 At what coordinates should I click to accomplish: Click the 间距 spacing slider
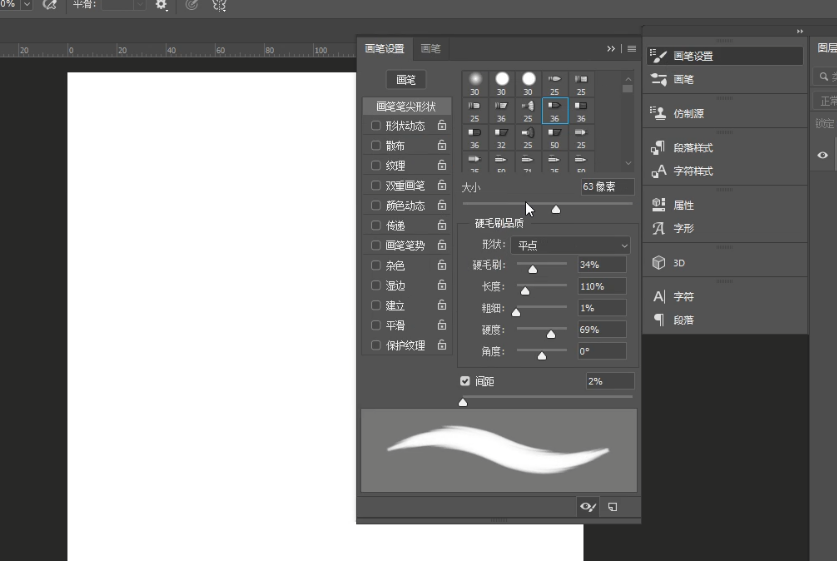(x=547, y=397)
